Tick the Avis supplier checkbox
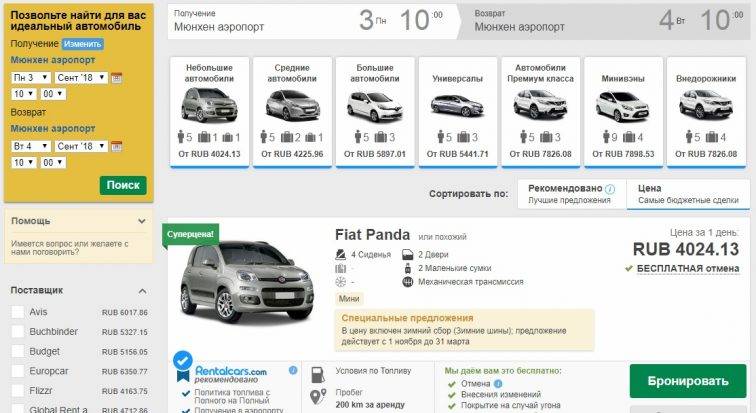Viewport: 756px width, 413px height. [18, 312]
